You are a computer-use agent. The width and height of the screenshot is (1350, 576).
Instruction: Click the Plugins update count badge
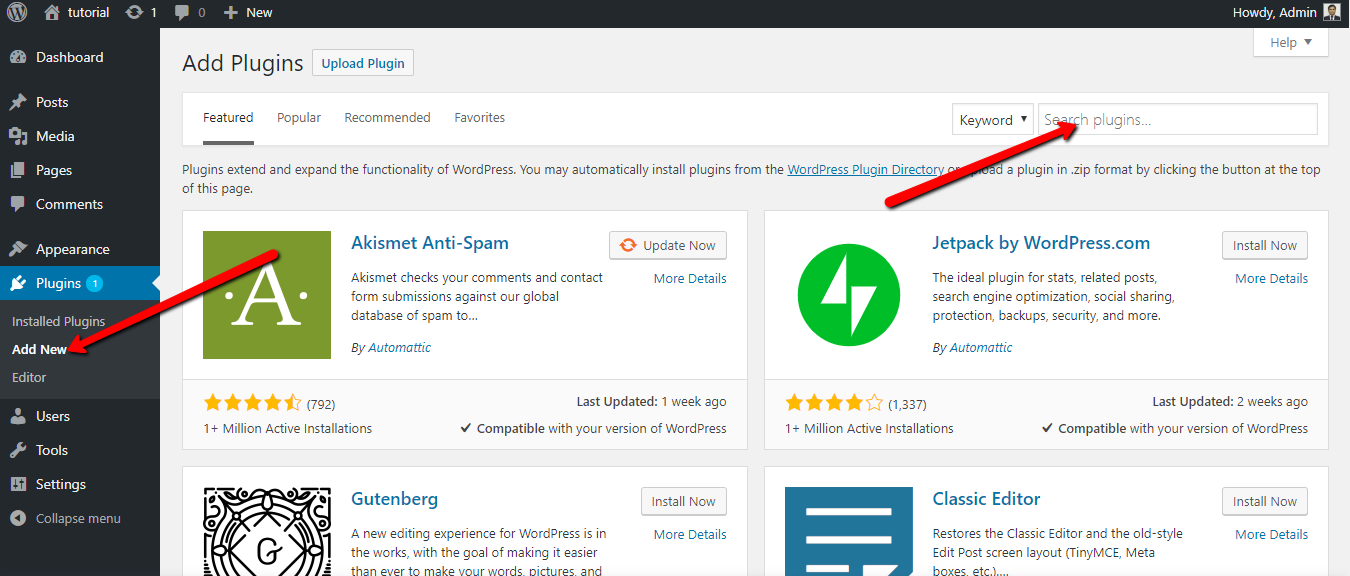[x=94, y=283]
